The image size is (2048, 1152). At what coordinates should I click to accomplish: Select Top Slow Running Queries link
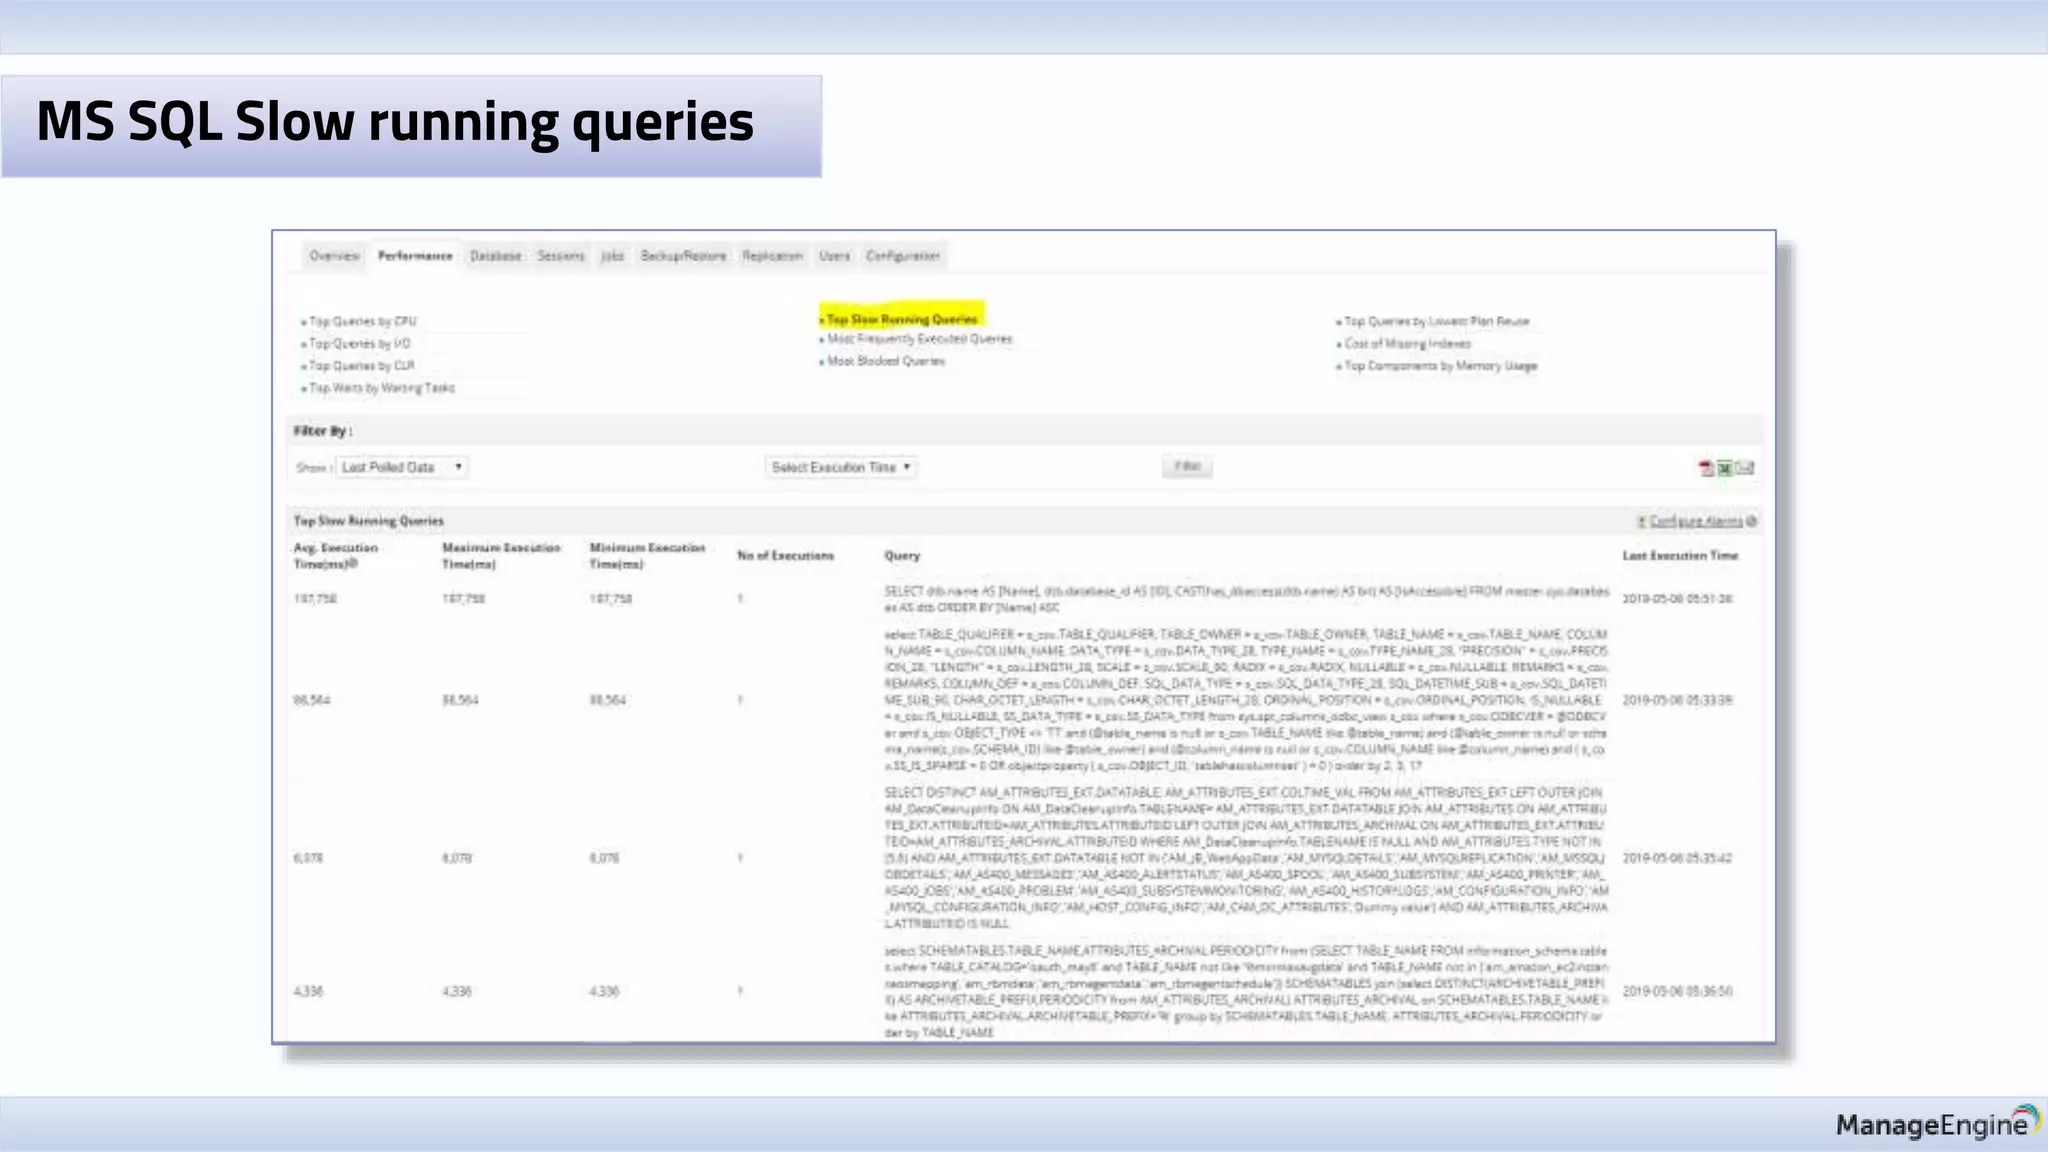tap(902, 320)
